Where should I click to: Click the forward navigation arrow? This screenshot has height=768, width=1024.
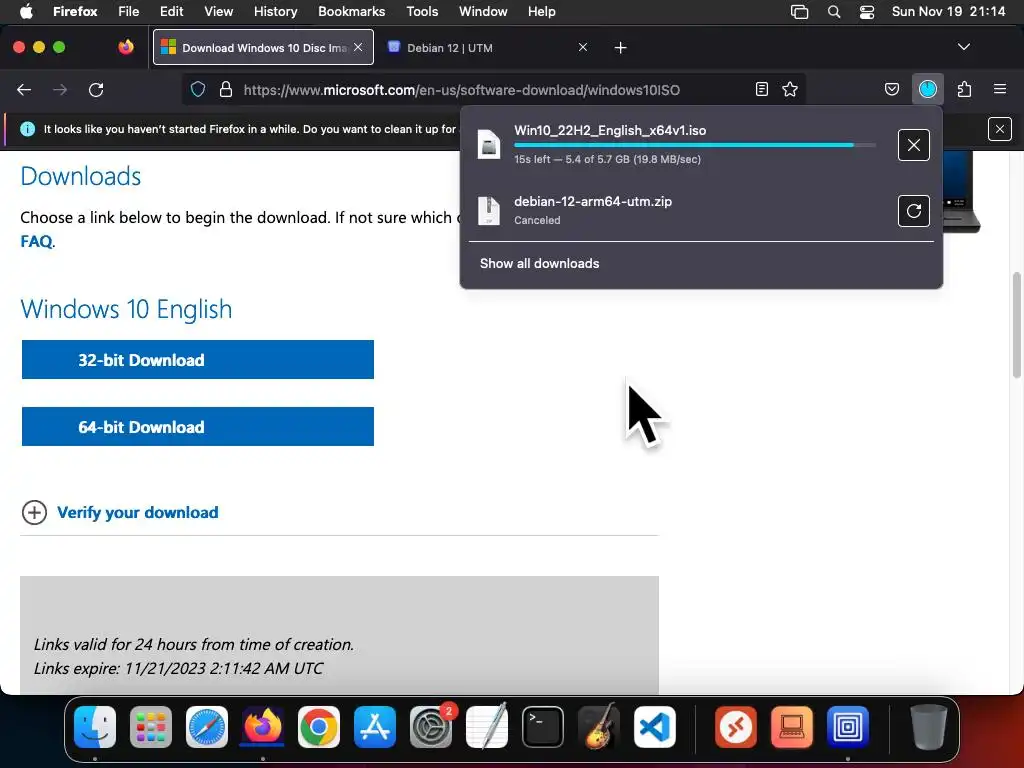point(60,89)
